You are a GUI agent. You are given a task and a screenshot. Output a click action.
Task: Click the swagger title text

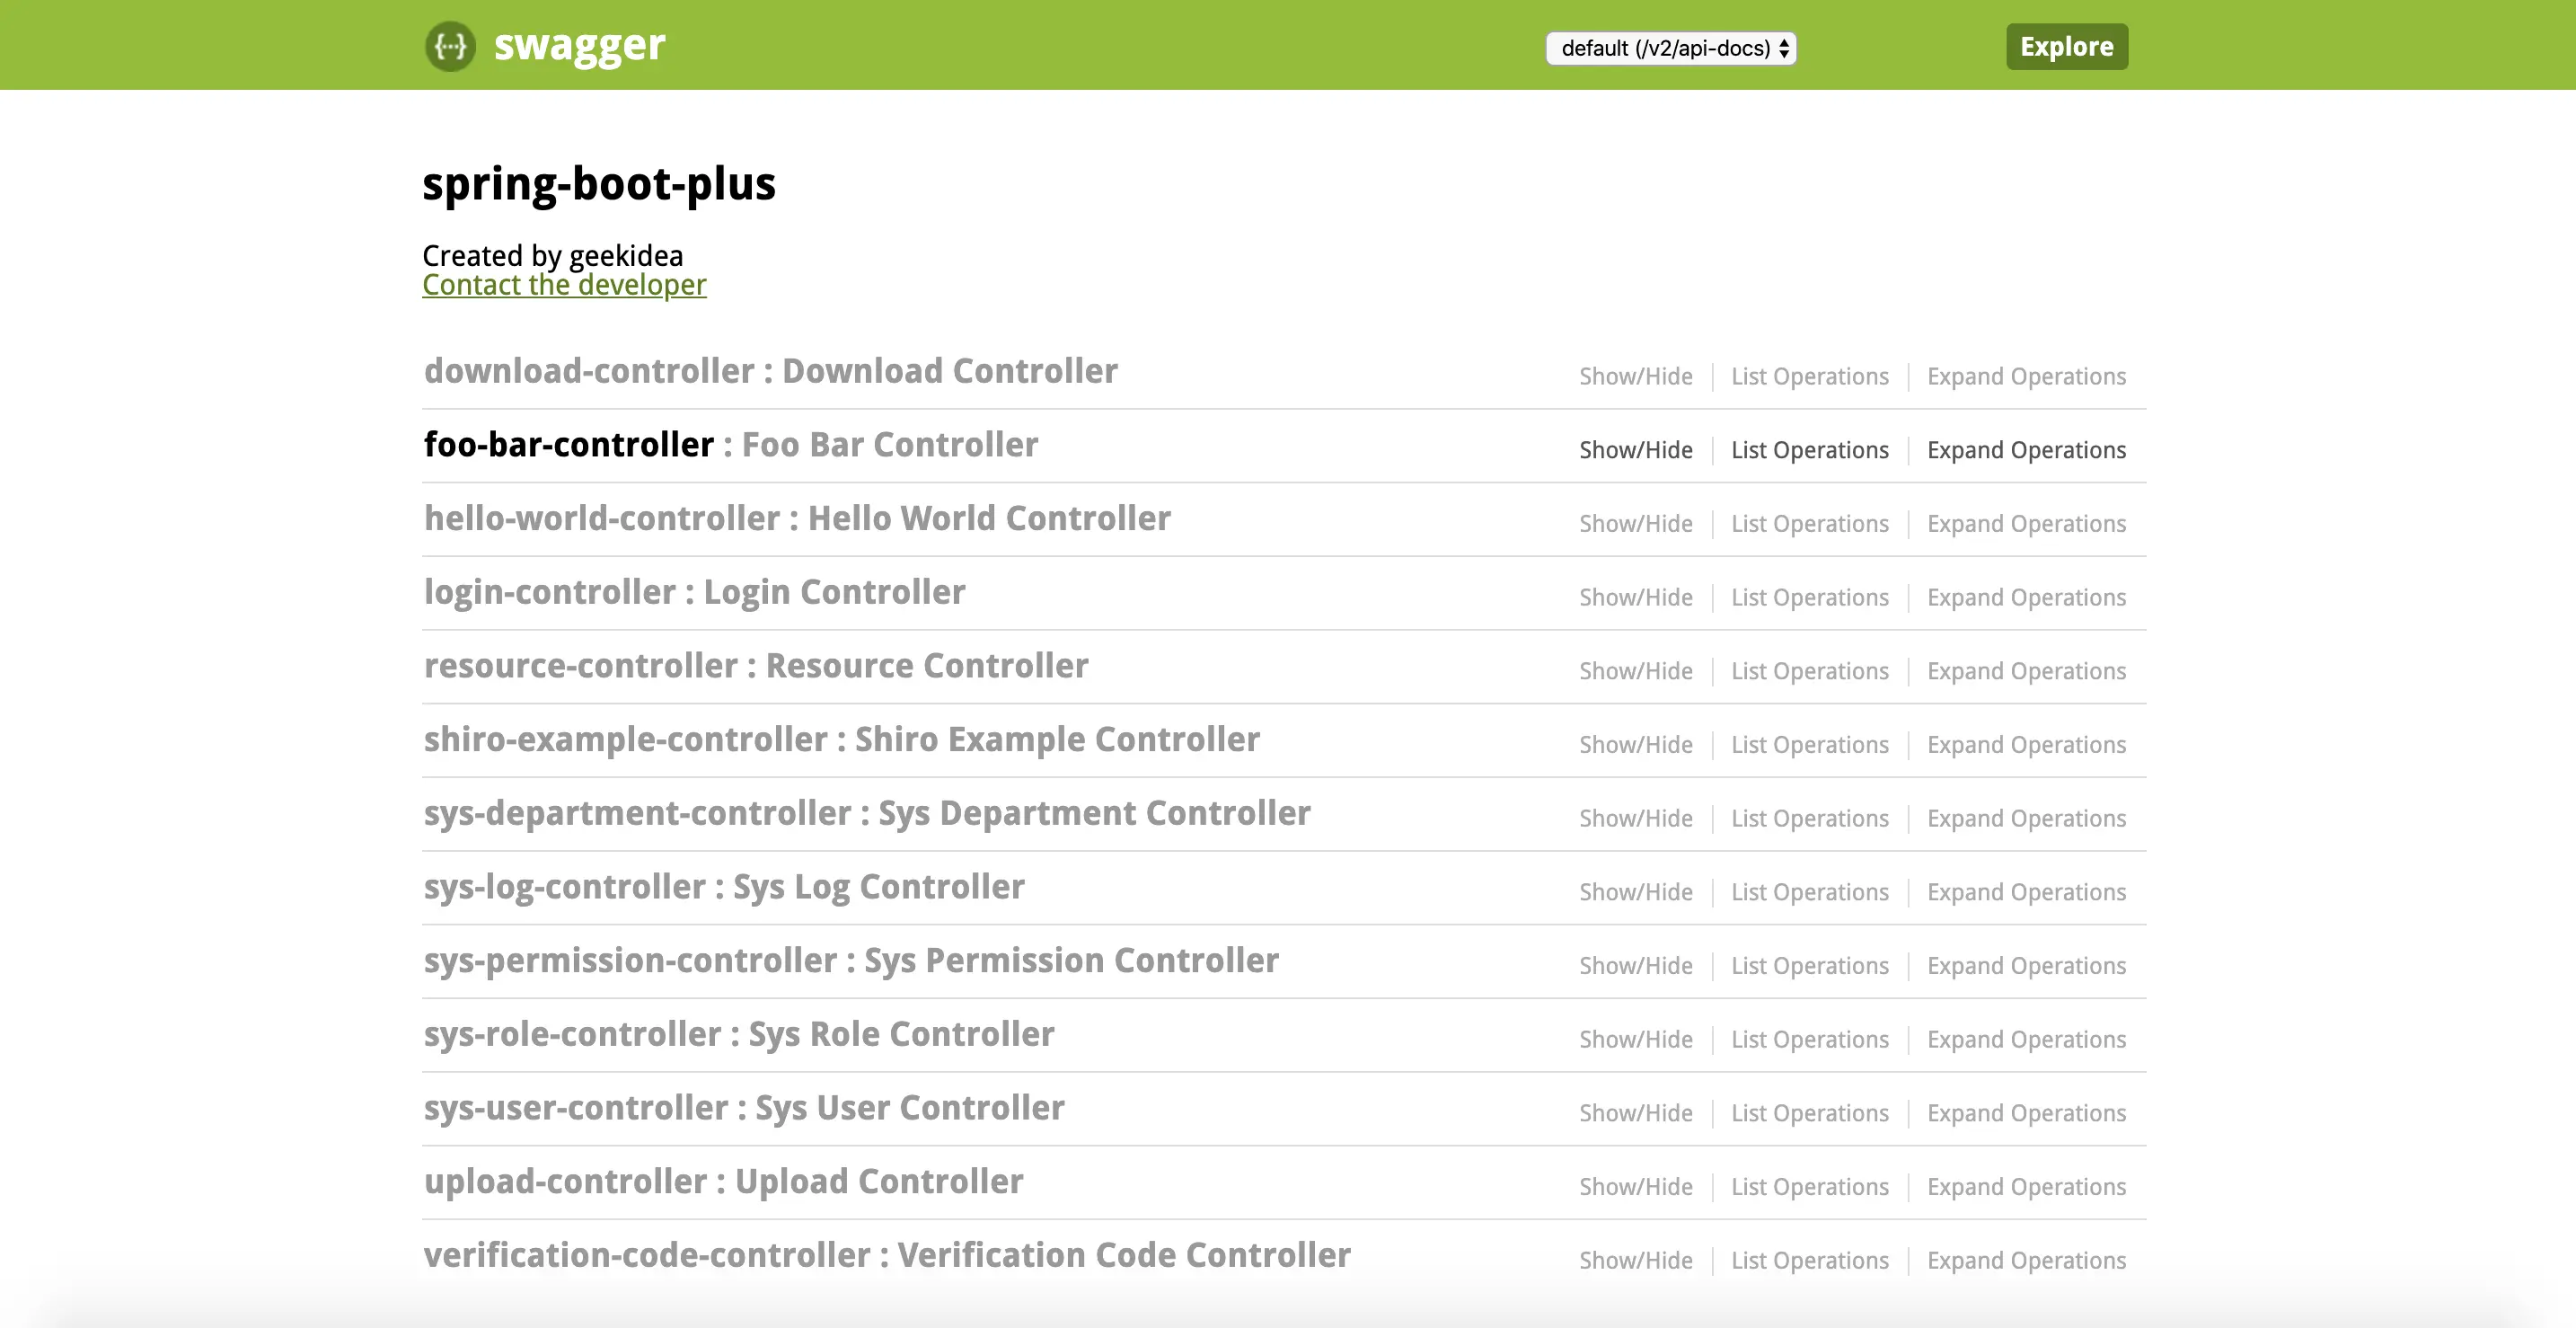pyautogui.click(x=579, y=46)
